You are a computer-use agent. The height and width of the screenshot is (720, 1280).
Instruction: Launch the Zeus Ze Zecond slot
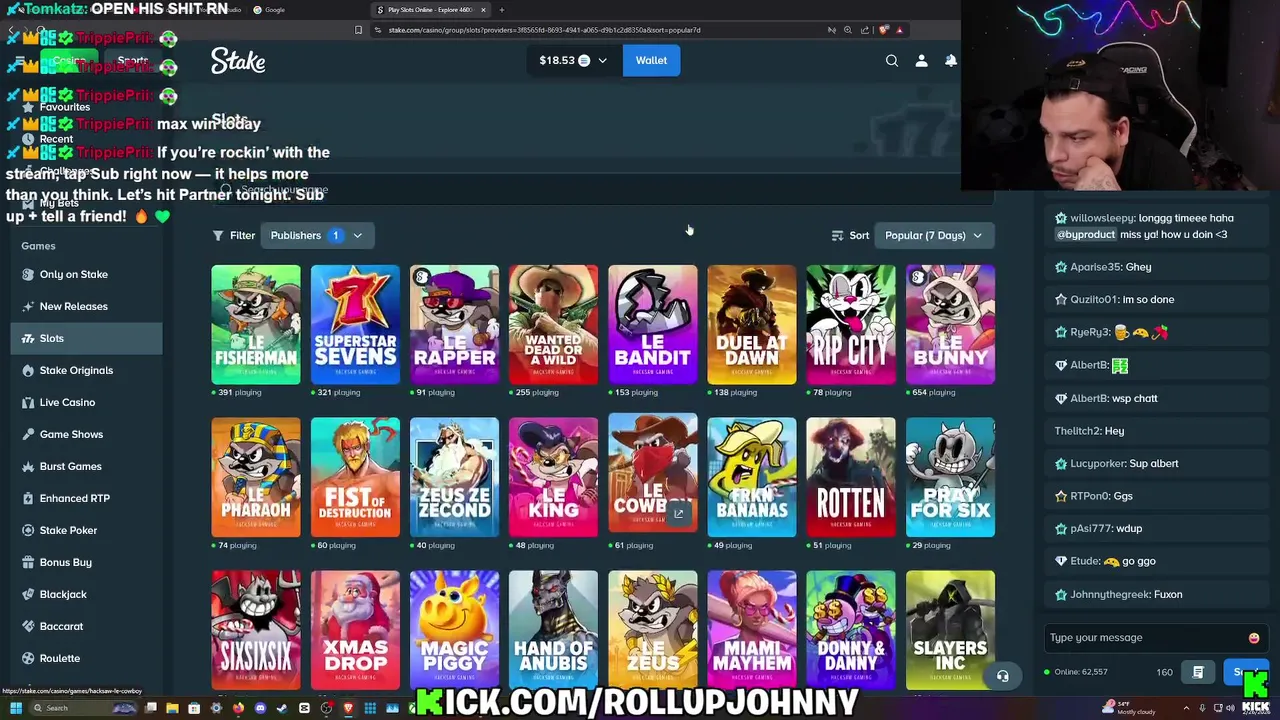[x=454, y=477]
